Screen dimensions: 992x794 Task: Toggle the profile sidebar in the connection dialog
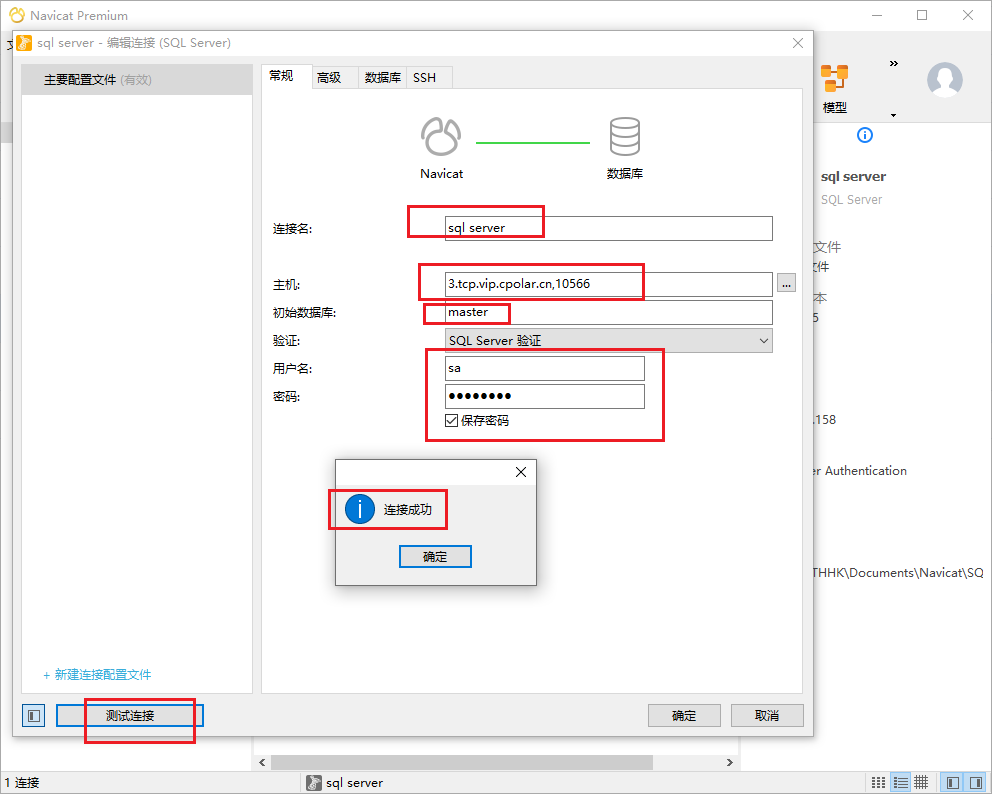point(34,716)
